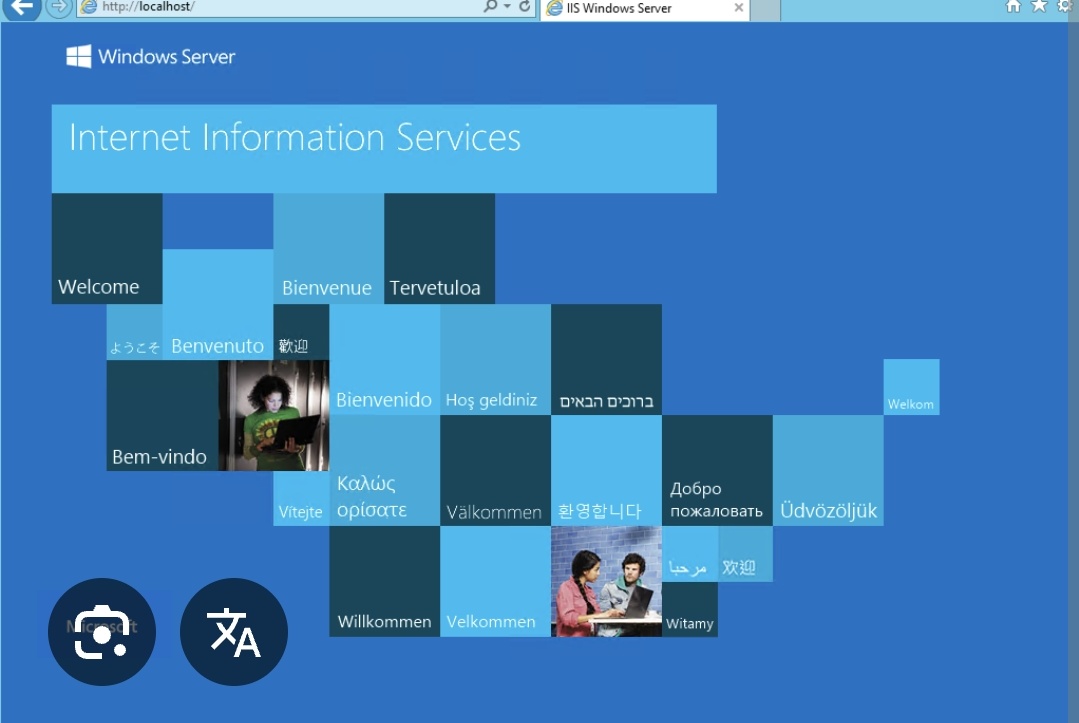Click the Windows Server logo
This screenshot has height=723, width=1079.
click(150, 57)
